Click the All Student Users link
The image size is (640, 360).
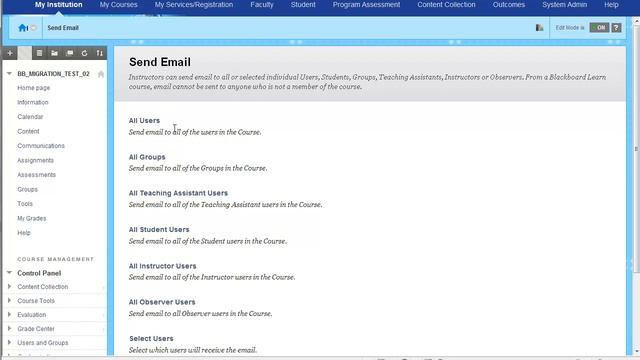tap(159, 229)
